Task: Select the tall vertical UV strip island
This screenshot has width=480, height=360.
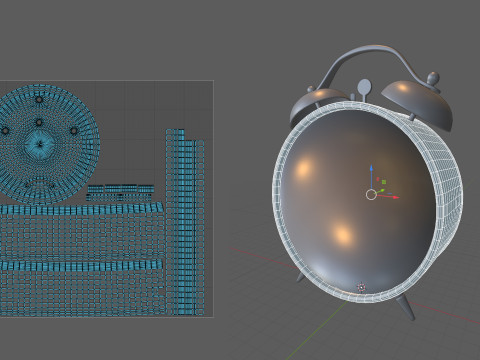Action: pyautogui.click(x=185, y=222)
